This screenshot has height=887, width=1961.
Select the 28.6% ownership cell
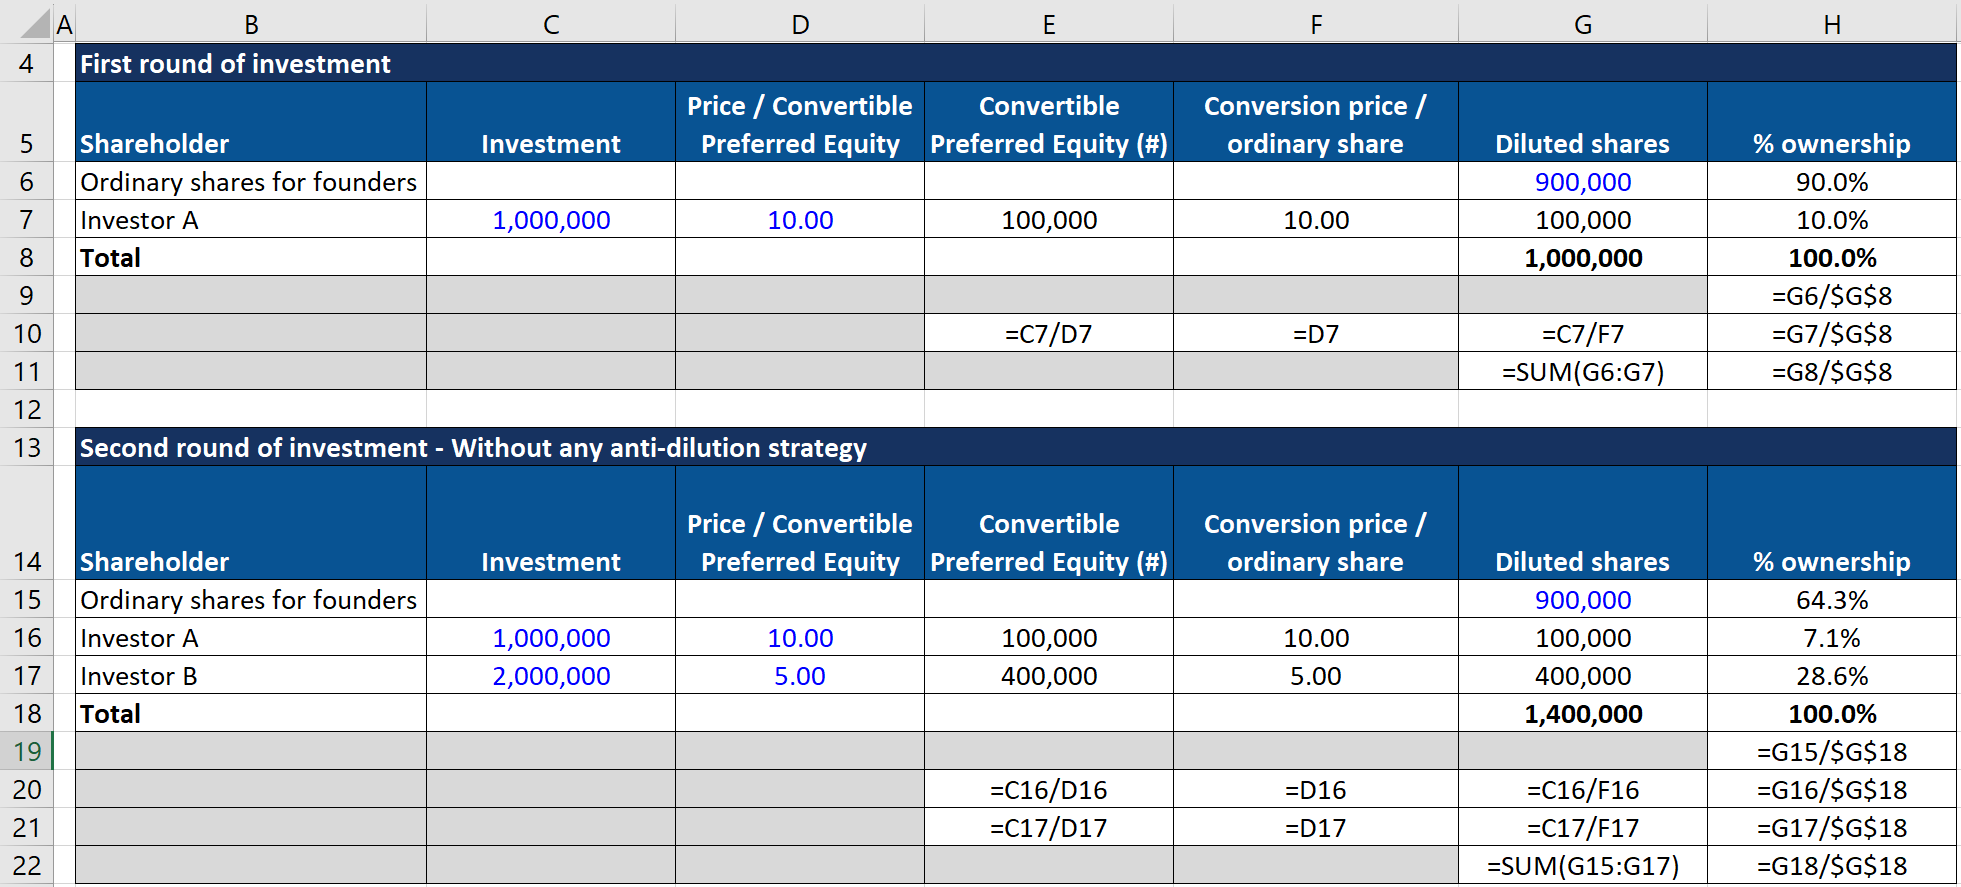click(1831, 676)
